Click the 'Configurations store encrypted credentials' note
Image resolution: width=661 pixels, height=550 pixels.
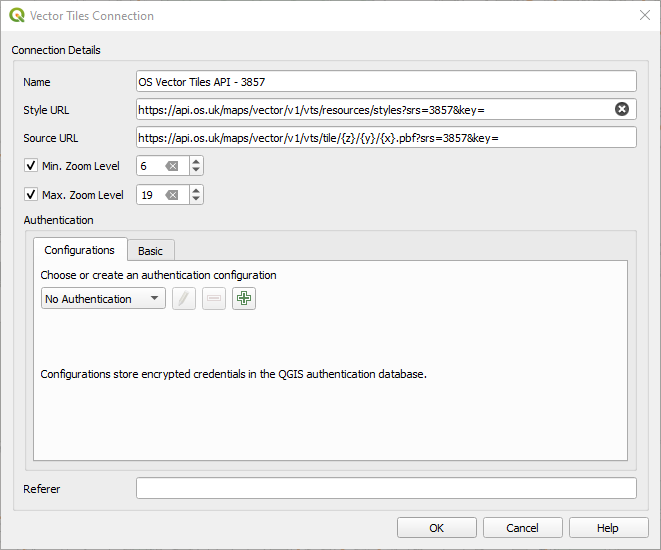coord(234,374)
